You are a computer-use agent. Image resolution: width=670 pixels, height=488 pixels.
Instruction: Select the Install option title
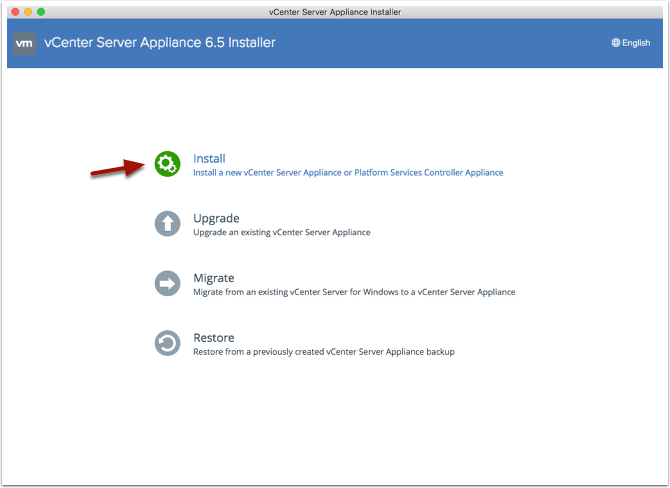coord(209,158)
